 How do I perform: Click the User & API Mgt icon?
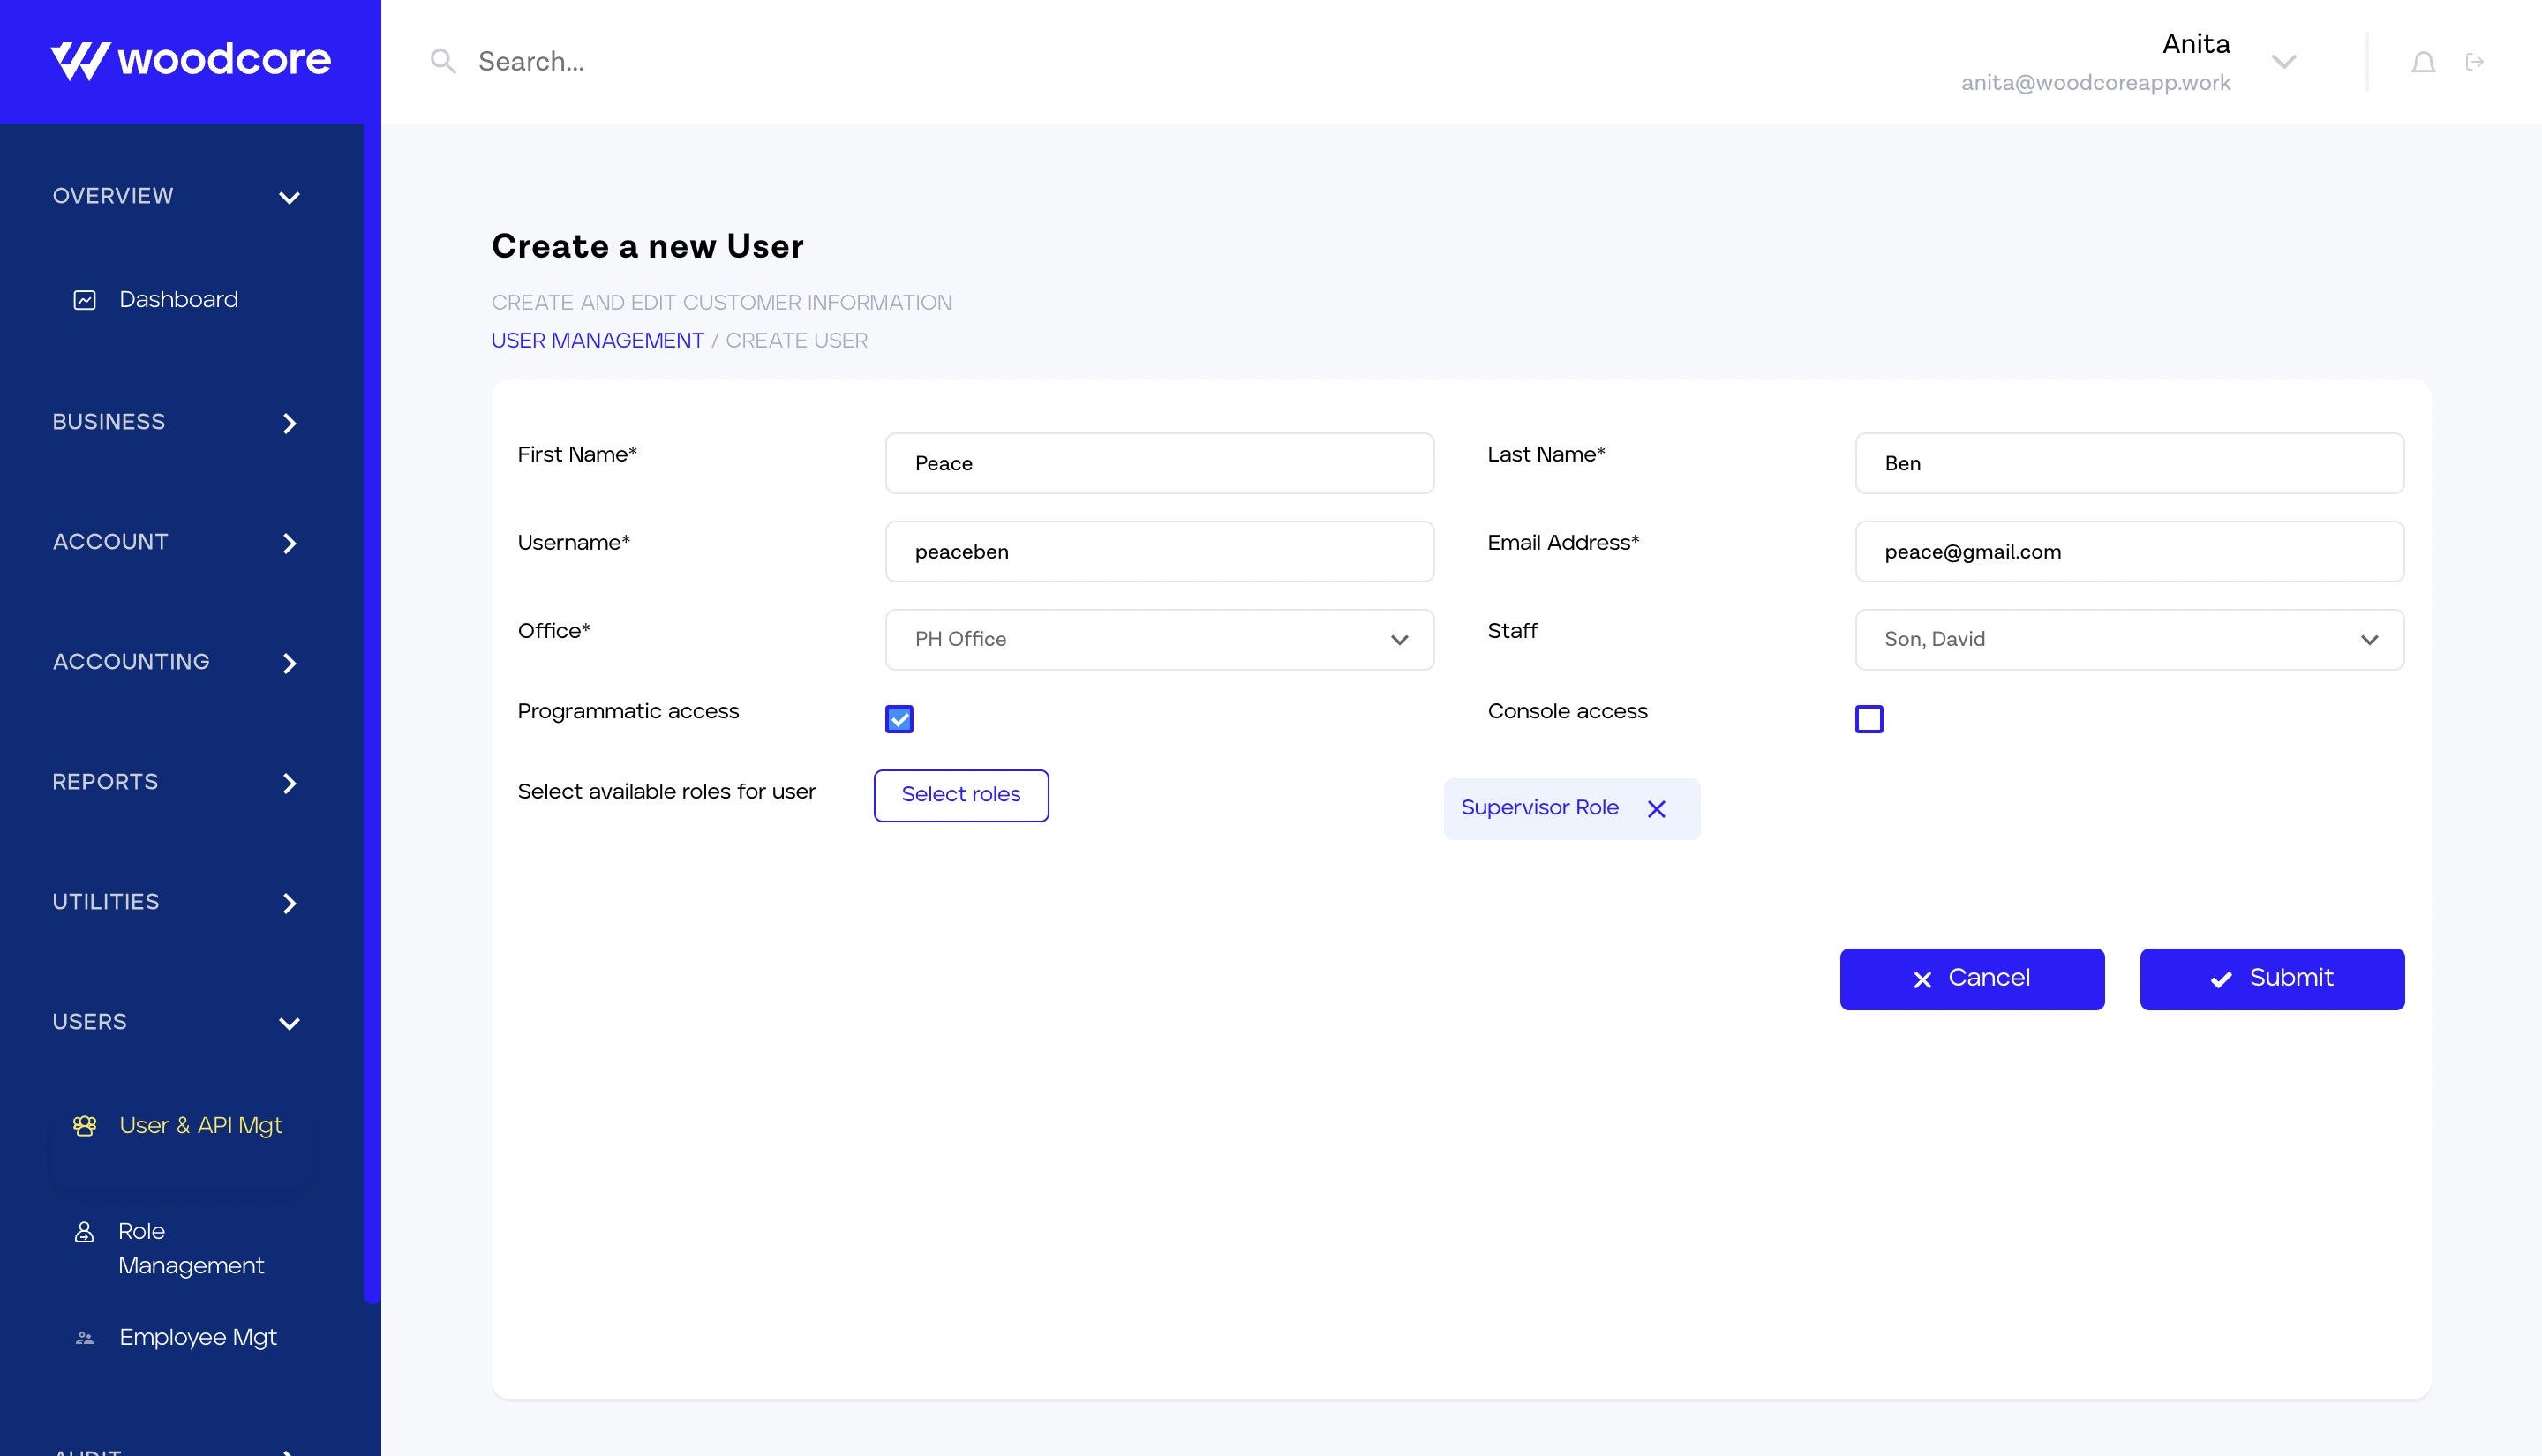(85, 1126)
